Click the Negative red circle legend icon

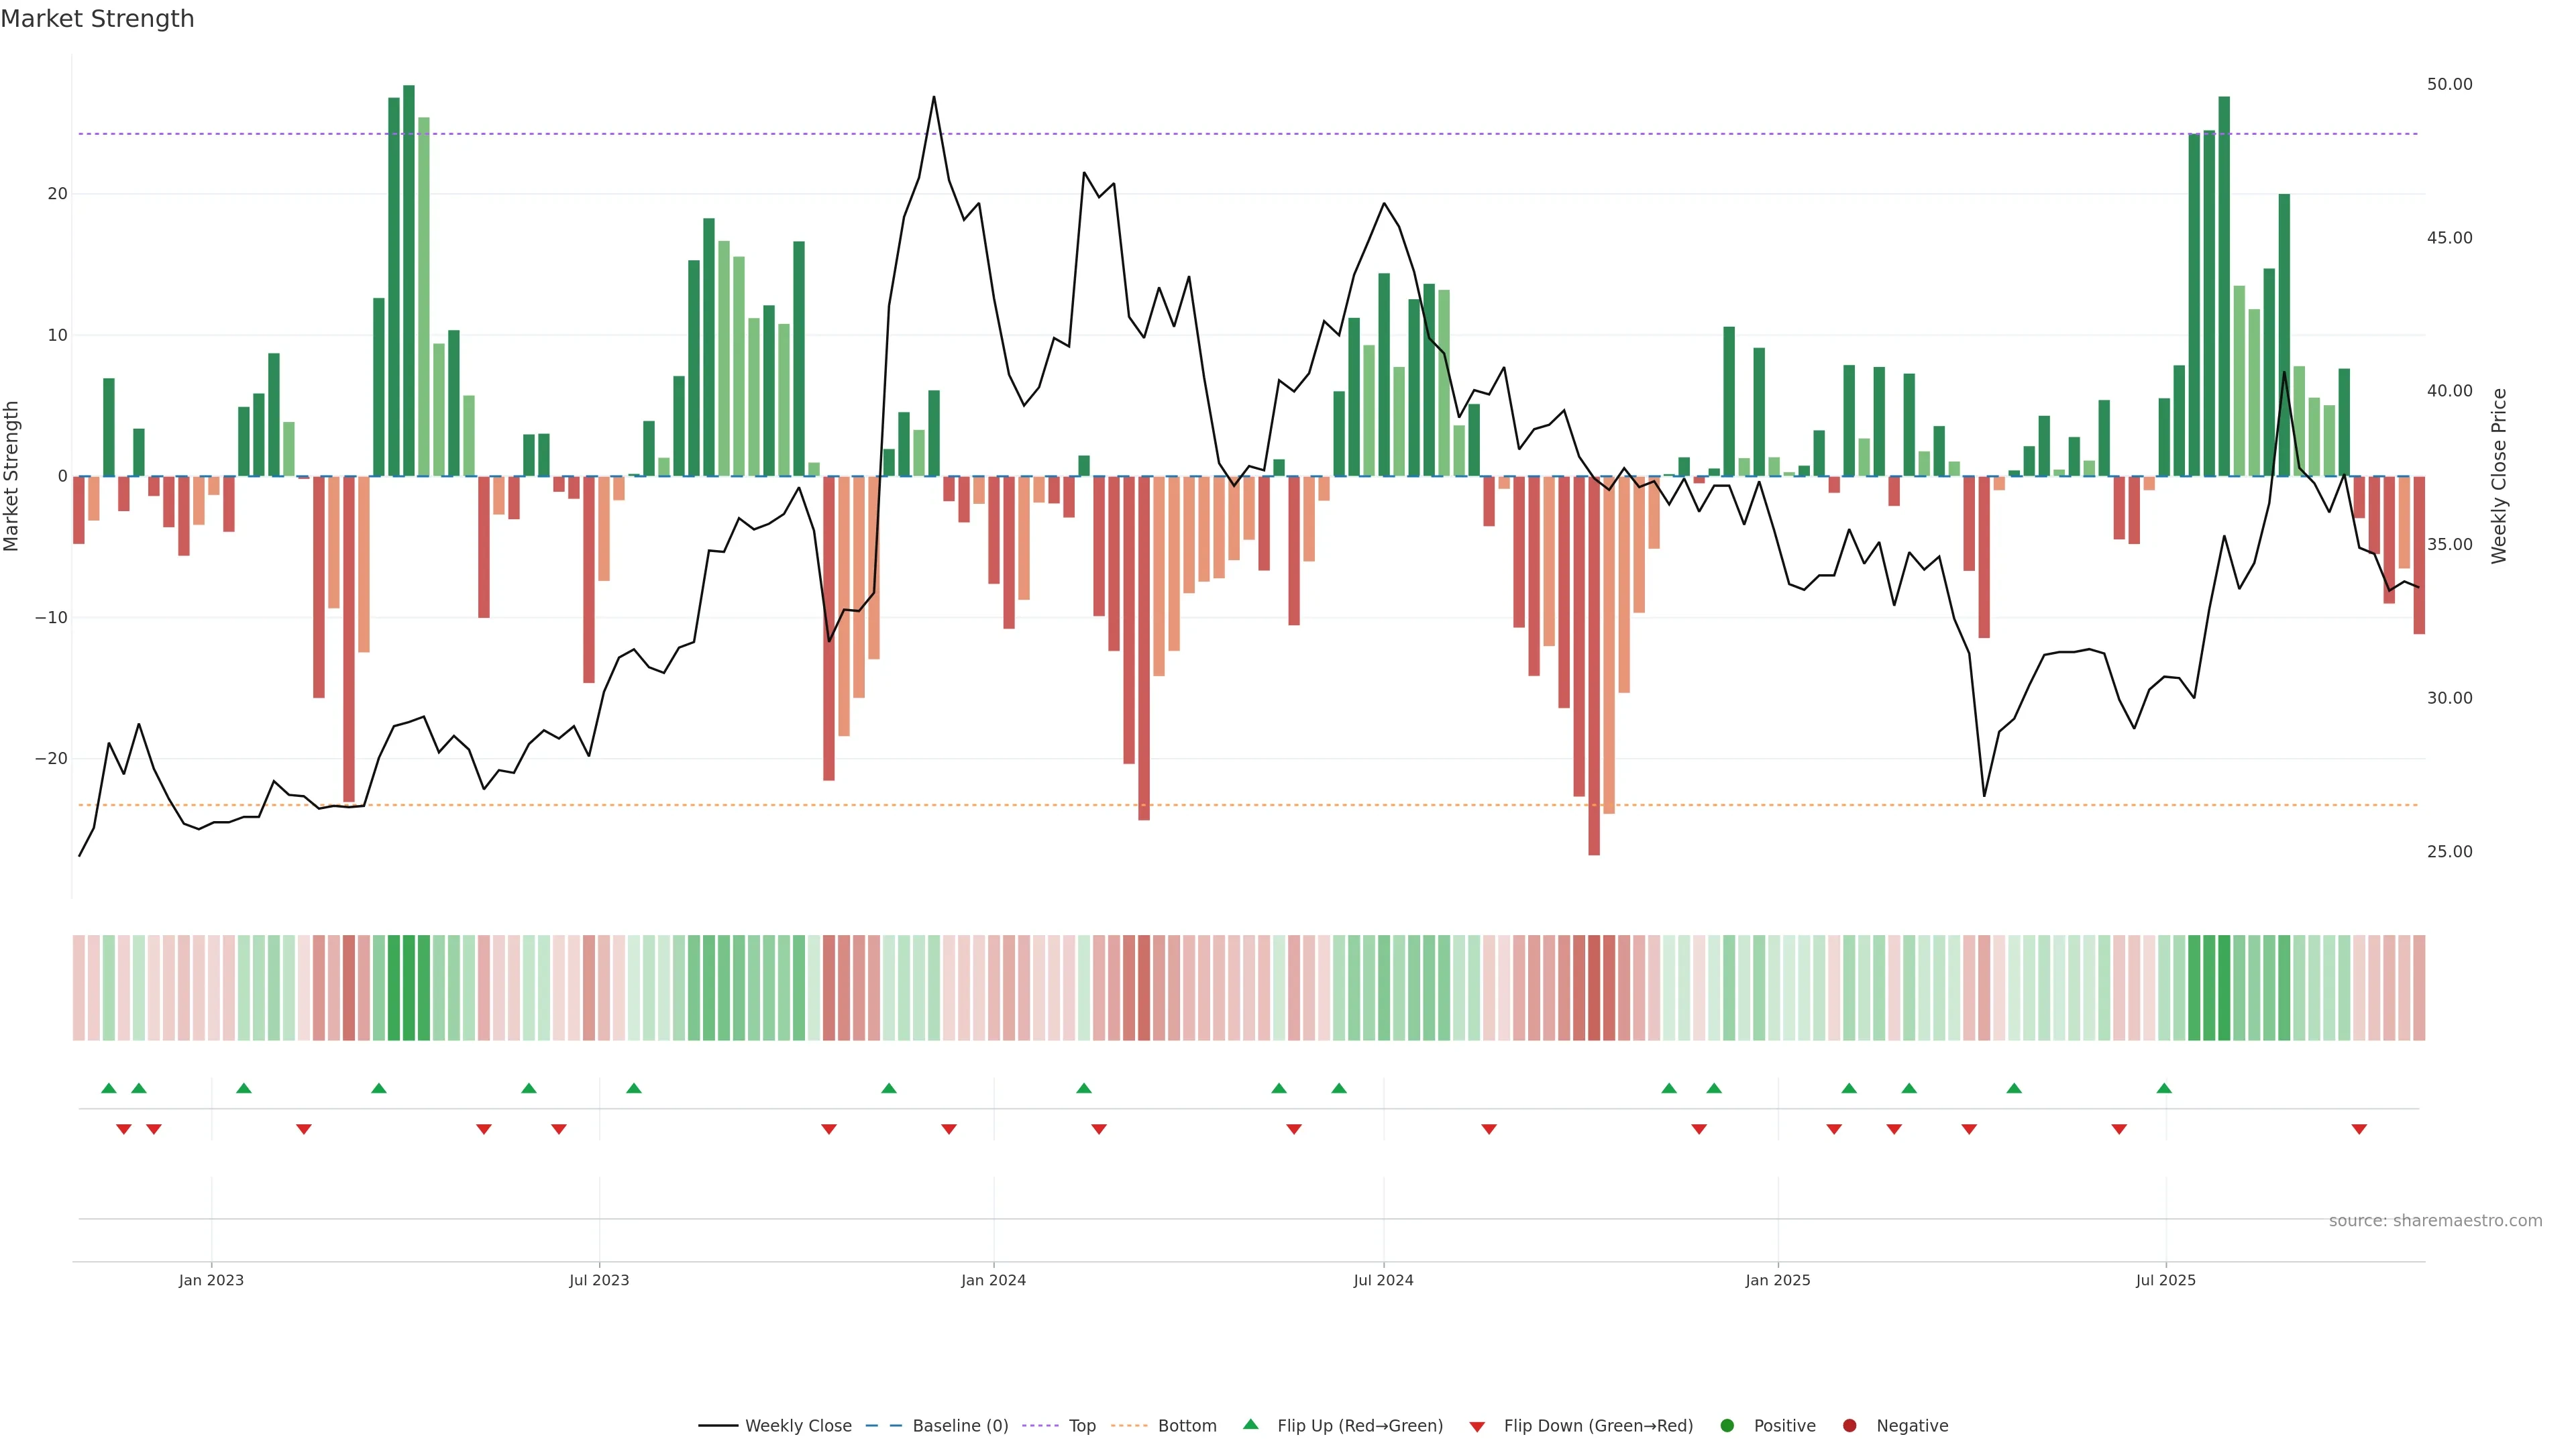point(1849,1425)
